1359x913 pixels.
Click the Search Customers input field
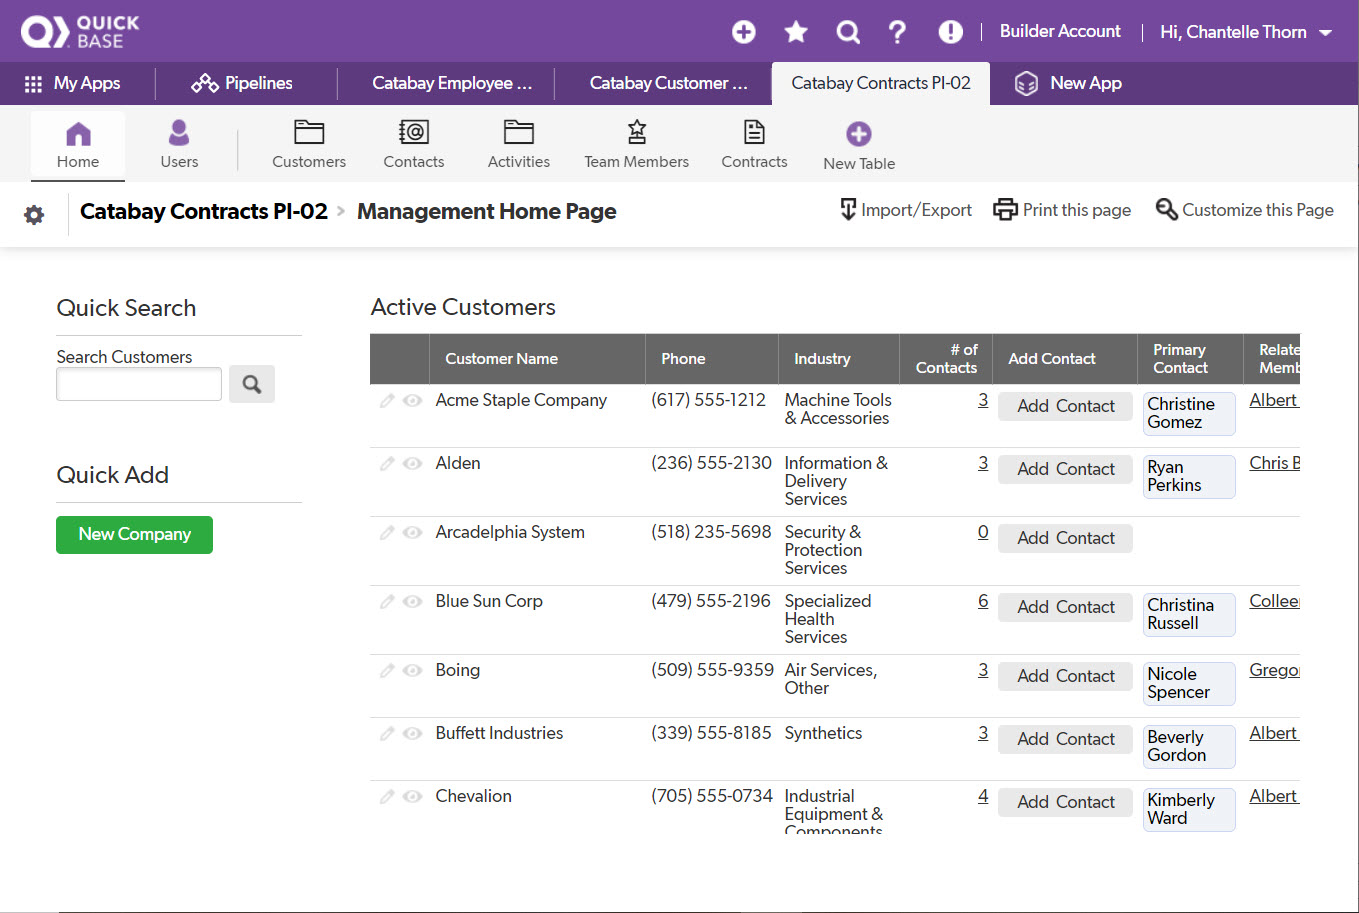coord(139,384)
